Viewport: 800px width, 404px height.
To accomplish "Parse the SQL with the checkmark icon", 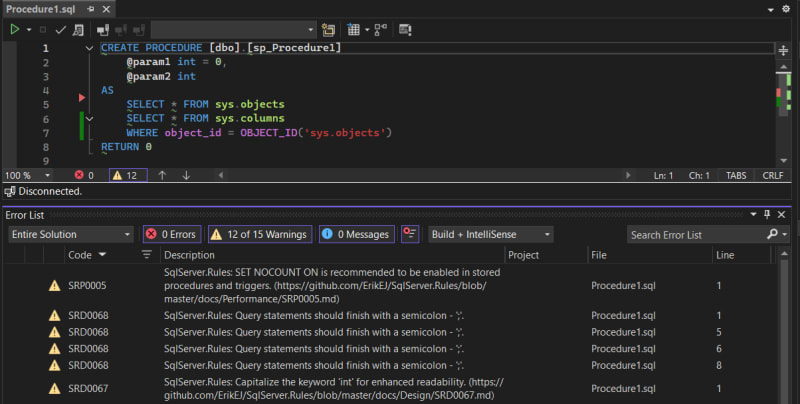I will click(60, 30).
